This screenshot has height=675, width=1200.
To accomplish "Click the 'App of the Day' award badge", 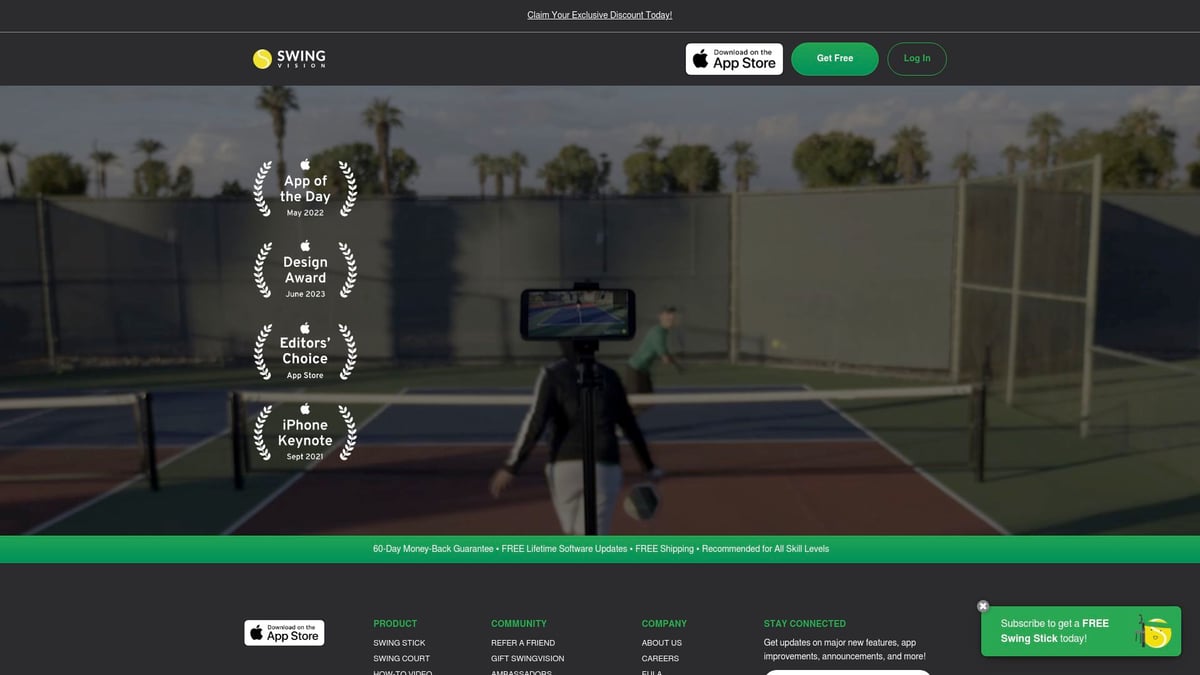I will (304, 190).
